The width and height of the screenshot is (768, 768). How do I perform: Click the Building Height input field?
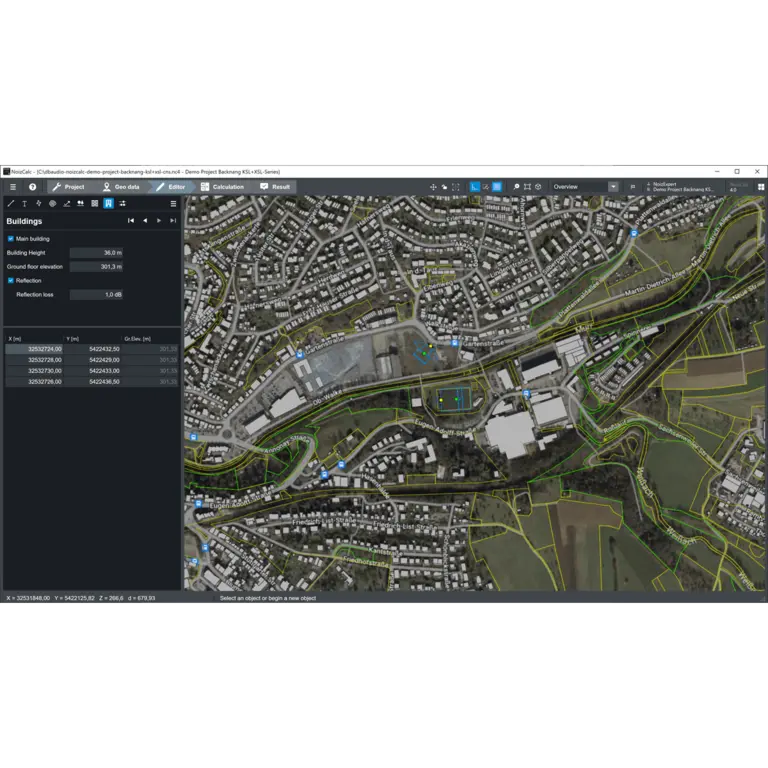pyautogui.click(x=96, y=253)
